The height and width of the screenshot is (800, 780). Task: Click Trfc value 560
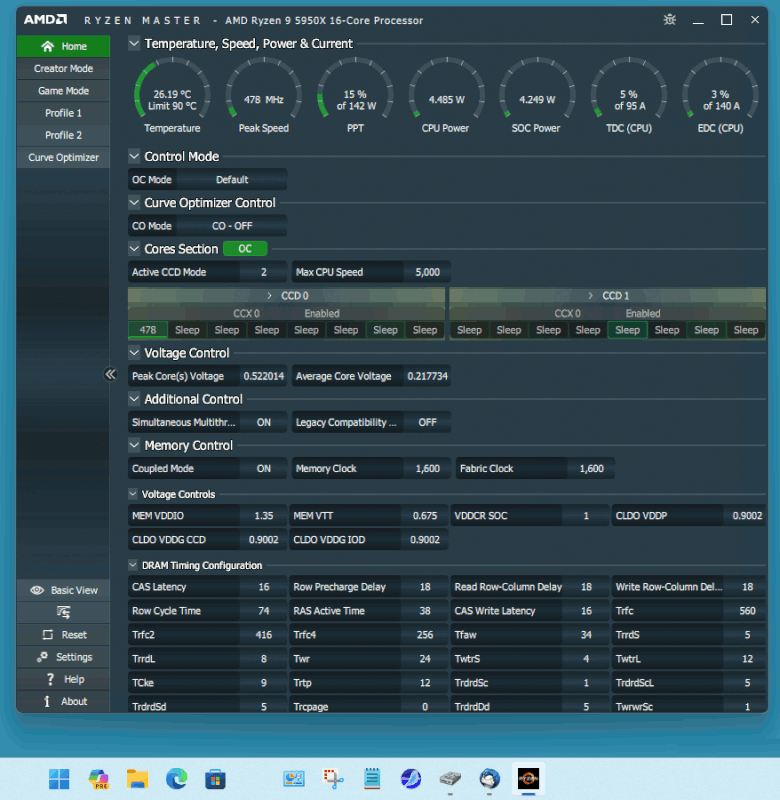(747, 611)
